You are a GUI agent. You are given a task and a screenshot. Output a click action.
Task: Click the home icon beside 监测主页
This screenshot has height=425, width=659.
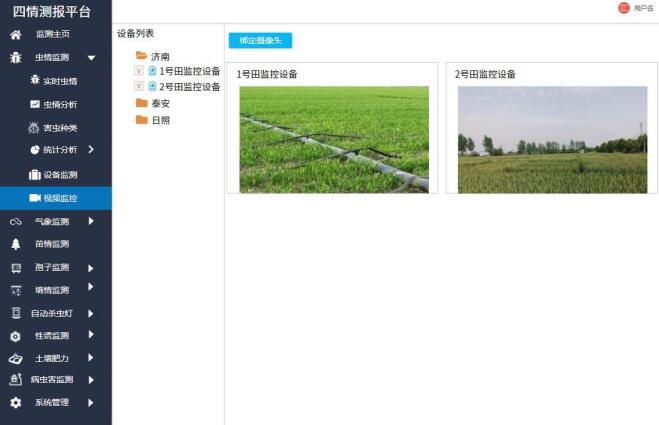point(15,34)
